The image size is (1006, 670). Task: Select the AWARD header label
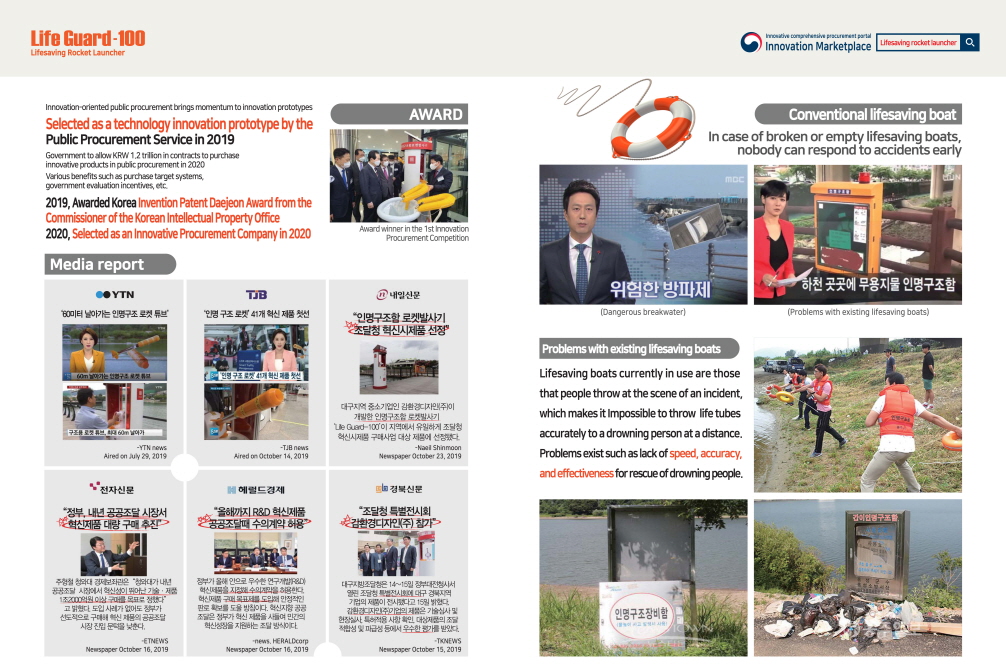tap(399, 114)
